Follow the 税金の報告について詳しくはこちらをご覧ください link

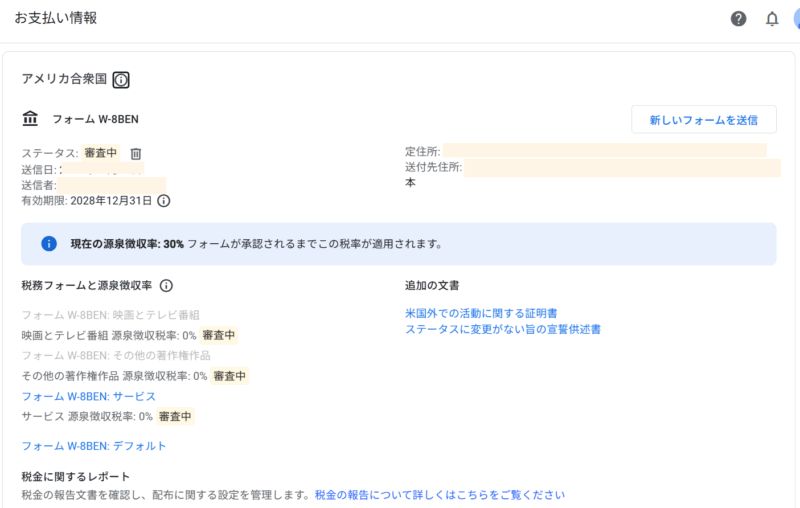tap(439, 495)
